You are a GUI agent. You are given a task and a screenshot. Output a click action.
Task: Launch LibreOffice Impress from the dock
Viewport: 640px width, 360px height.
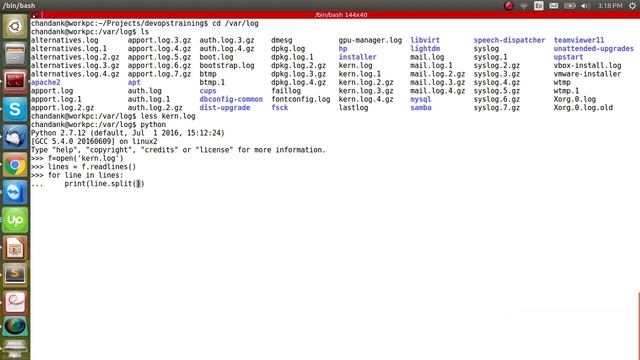pyautogui.click(x=15, y=247)
